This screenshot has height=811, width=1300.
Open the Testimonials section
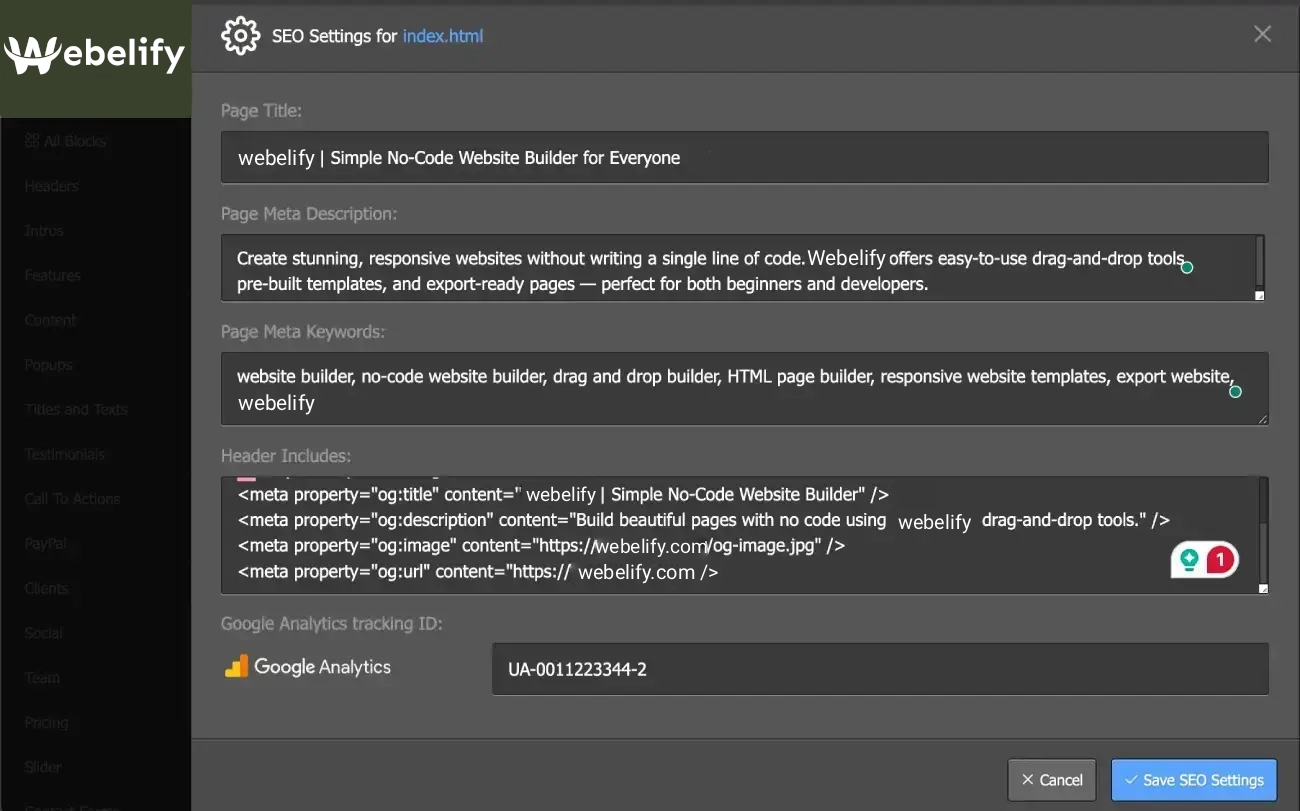tap(64, 454)
